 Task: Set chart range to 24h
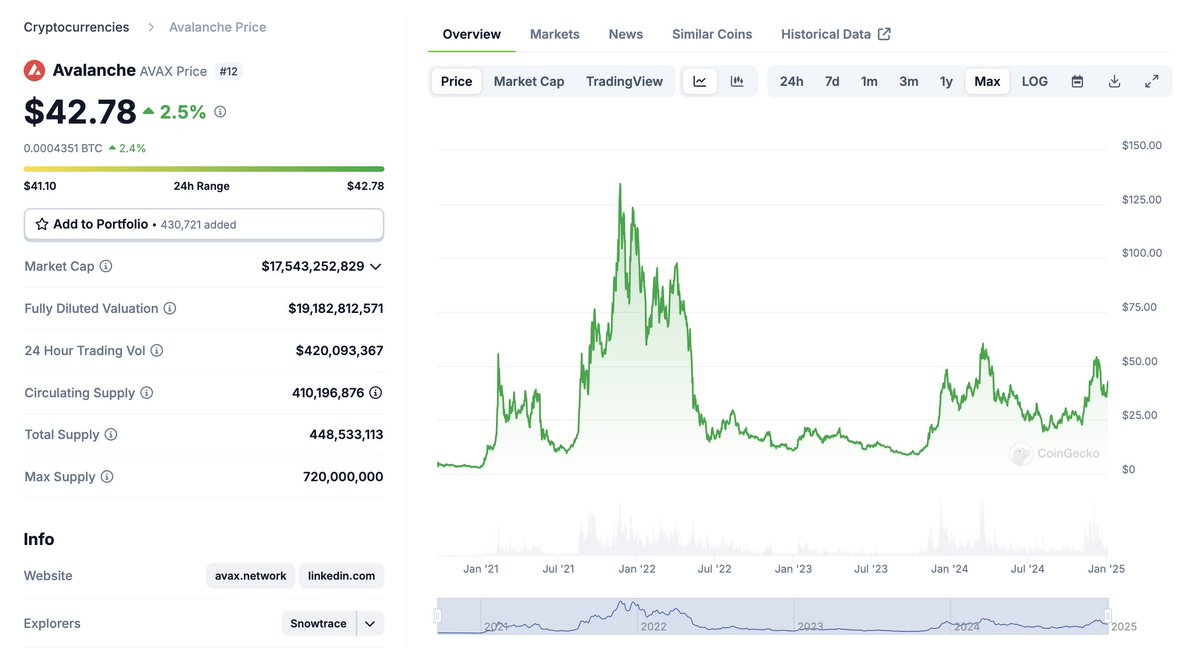coord(791,81)
